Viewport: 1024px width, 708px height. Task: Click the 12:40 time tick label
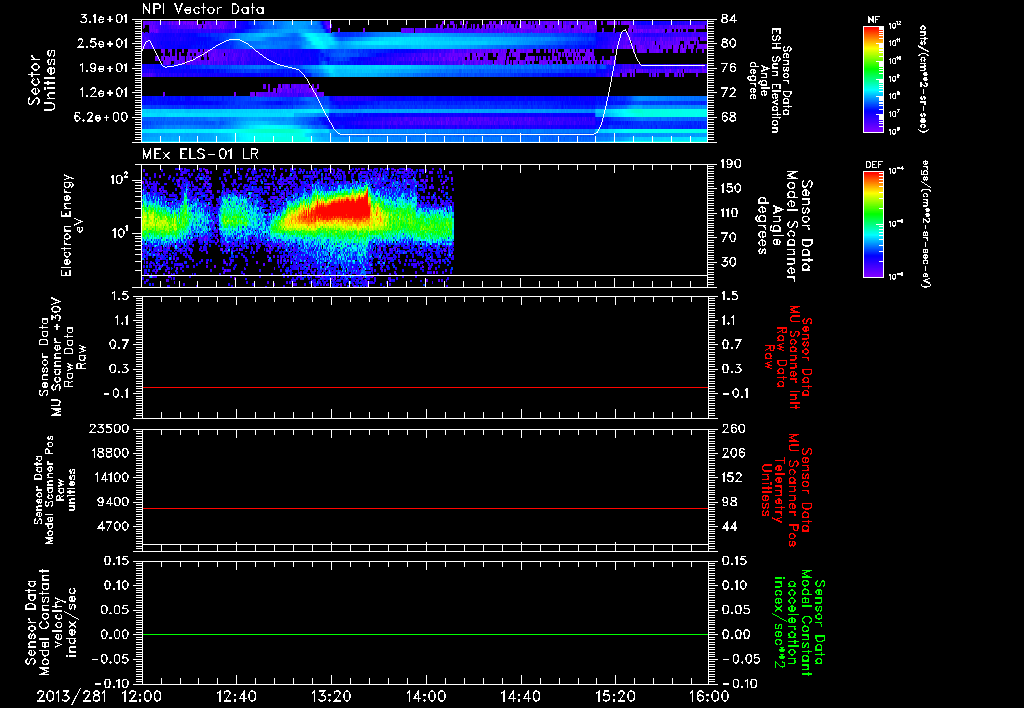pyautogui.click(x=236, y=696)
